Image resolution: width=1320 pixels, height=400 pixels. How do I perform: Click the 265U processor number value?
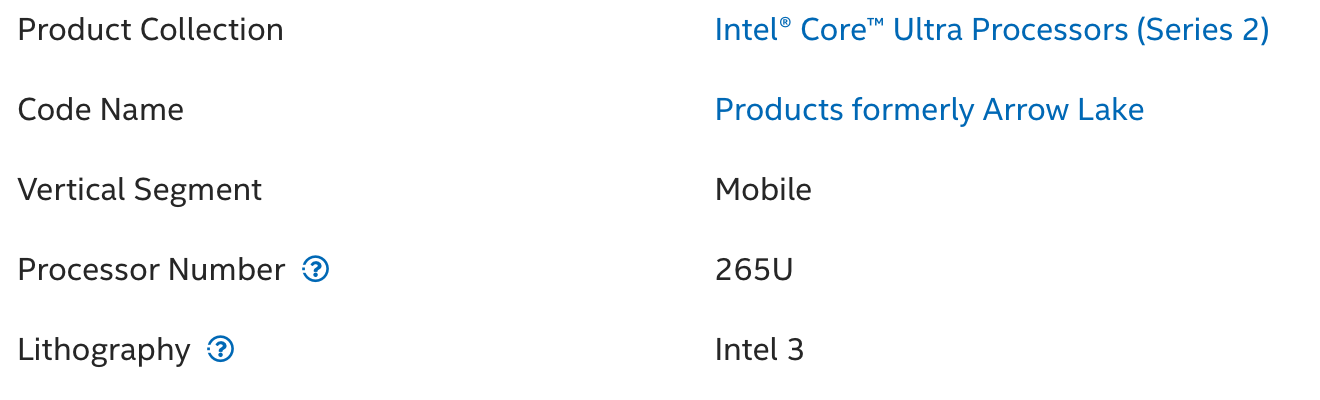(x=754, y=269)
